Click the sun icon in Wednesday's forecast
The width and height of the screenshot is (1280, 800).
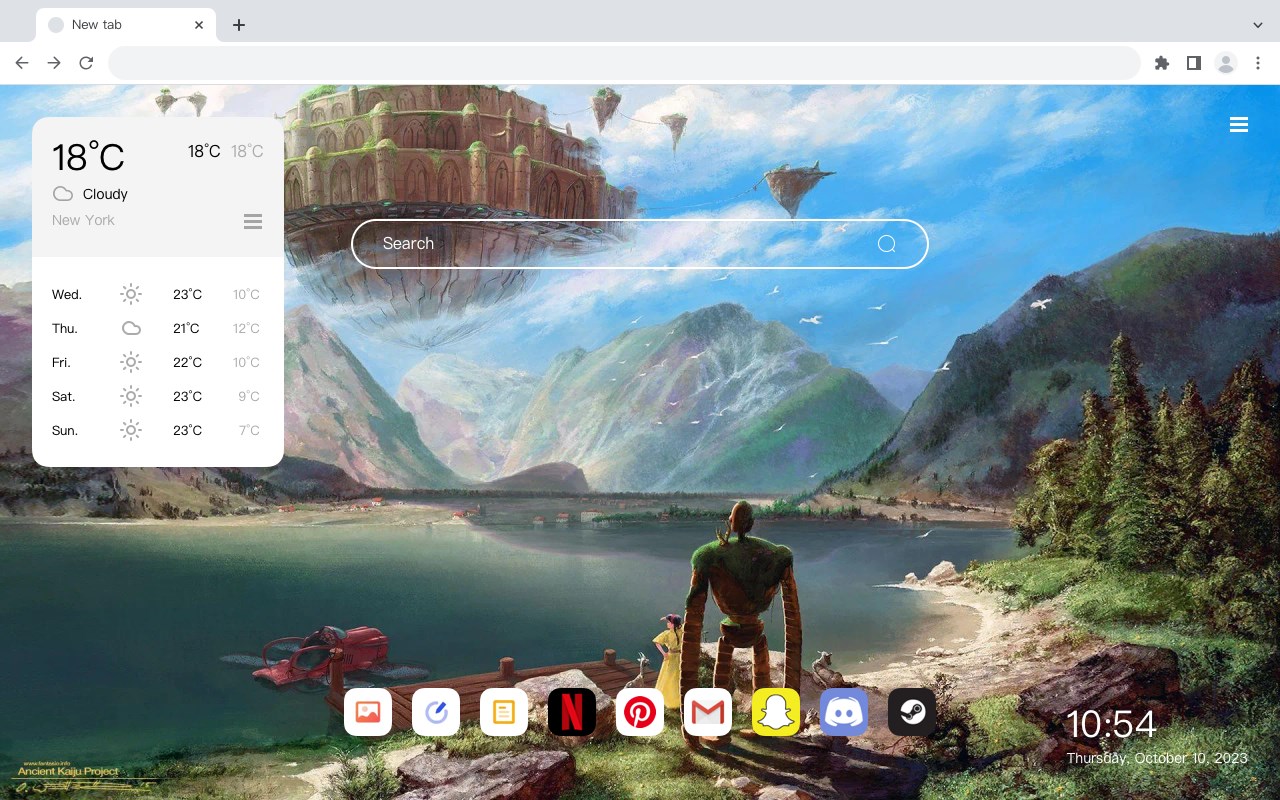[x=131, y=294]
